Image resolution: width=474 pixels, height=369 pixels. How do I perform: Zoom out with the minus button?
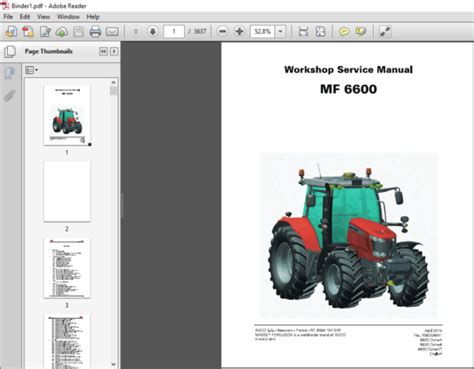[x=223, y=32]
